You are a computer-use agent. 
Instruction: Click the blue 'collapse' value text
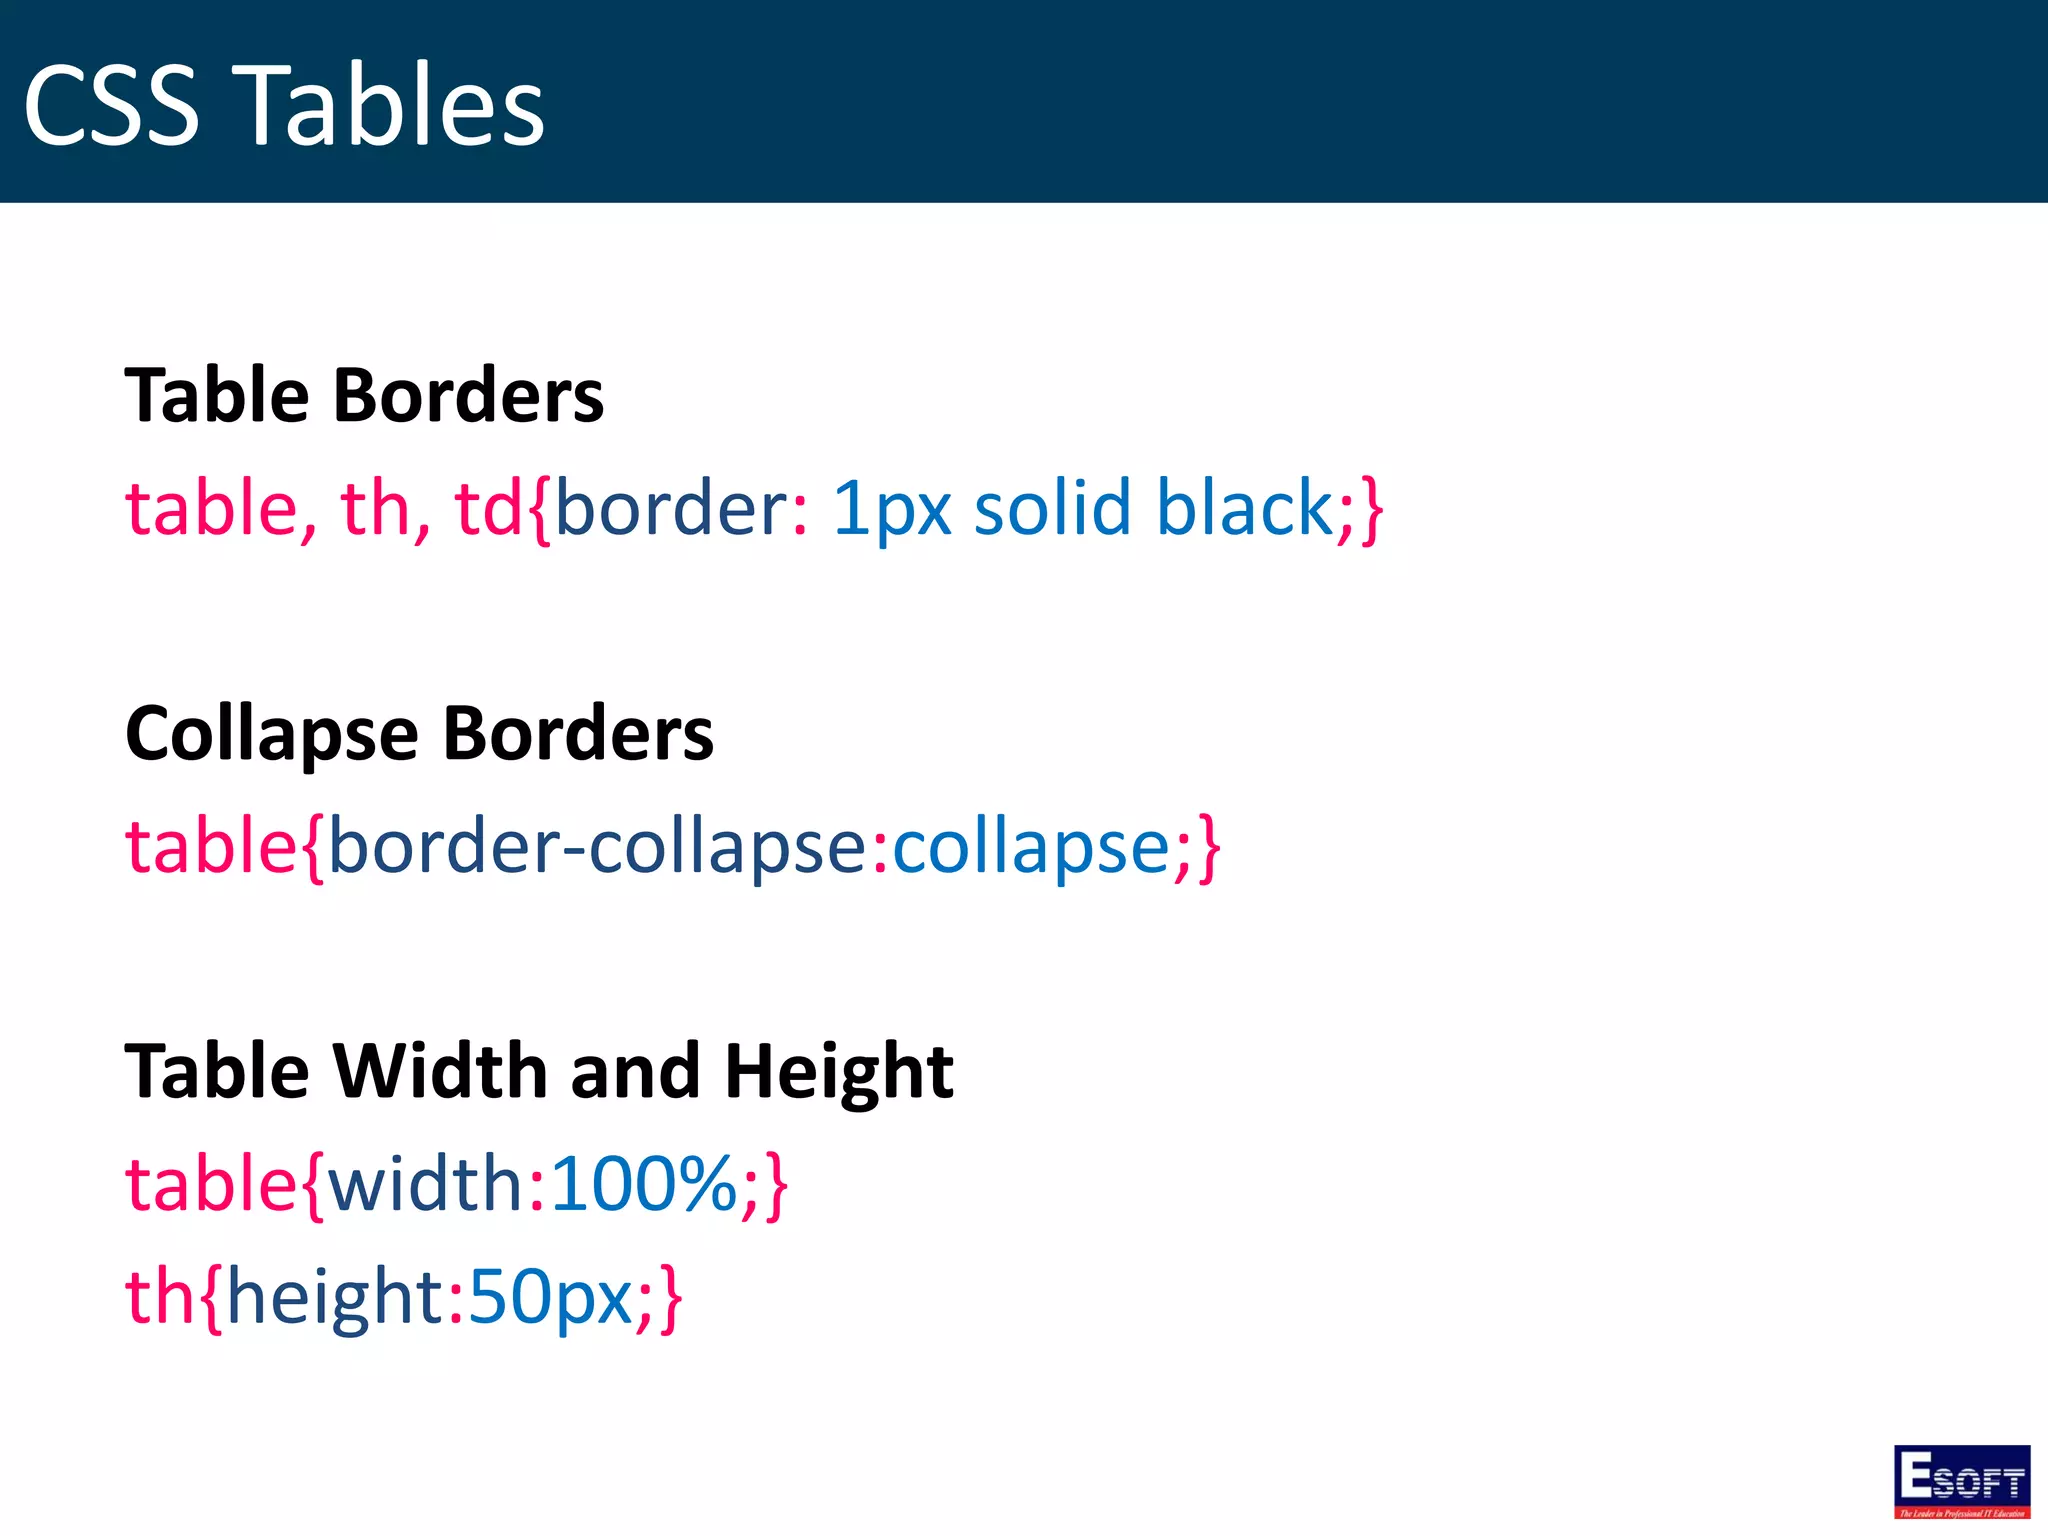(1030, 848)
